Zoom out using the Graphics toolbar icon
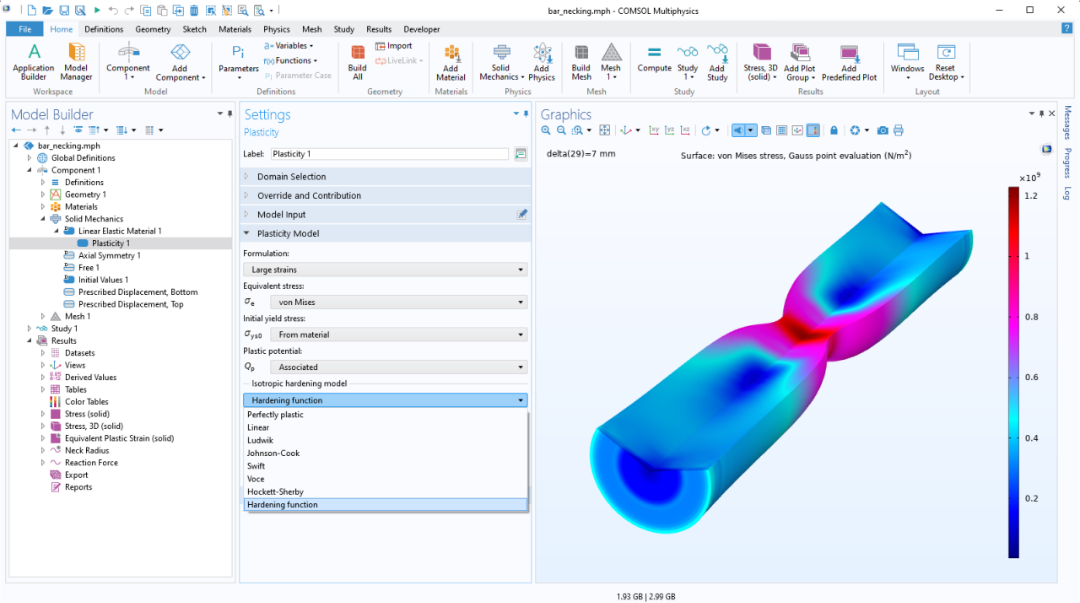1080x603 pixels. pos(561,130)
